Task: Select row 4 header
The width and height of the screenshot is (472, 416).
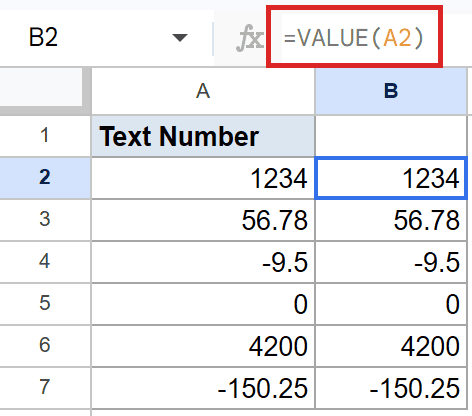Action: [45, 262]
